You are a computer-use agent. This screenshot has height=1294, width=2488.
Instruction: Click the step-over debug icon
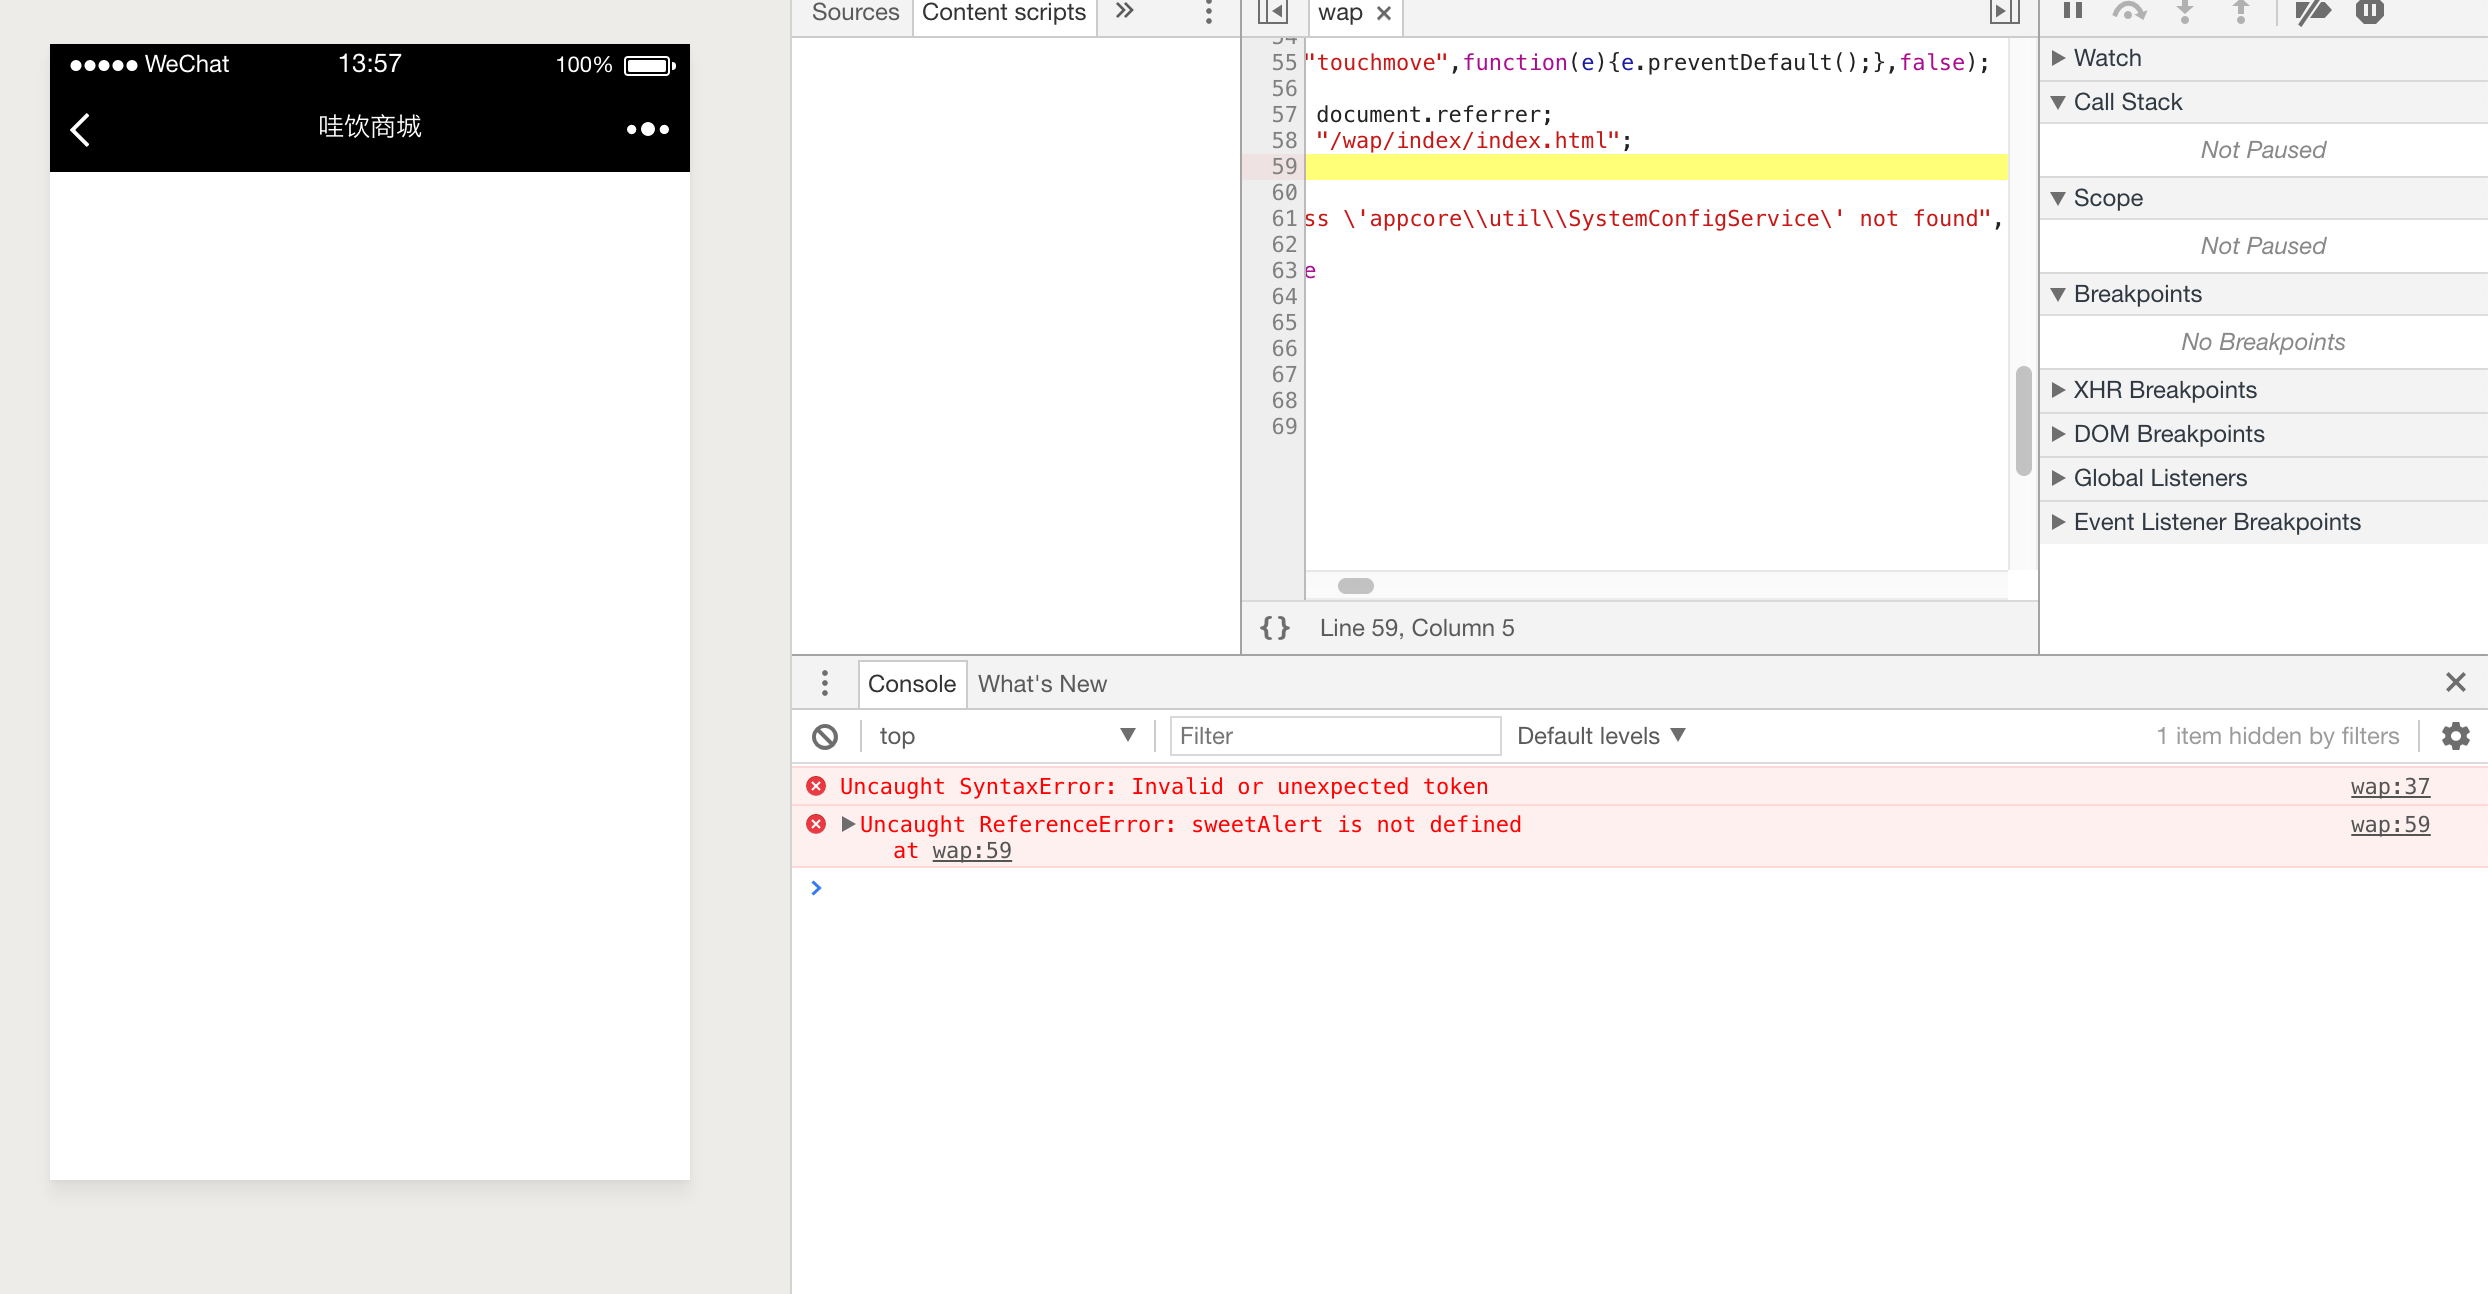[x=2129, y=13]
